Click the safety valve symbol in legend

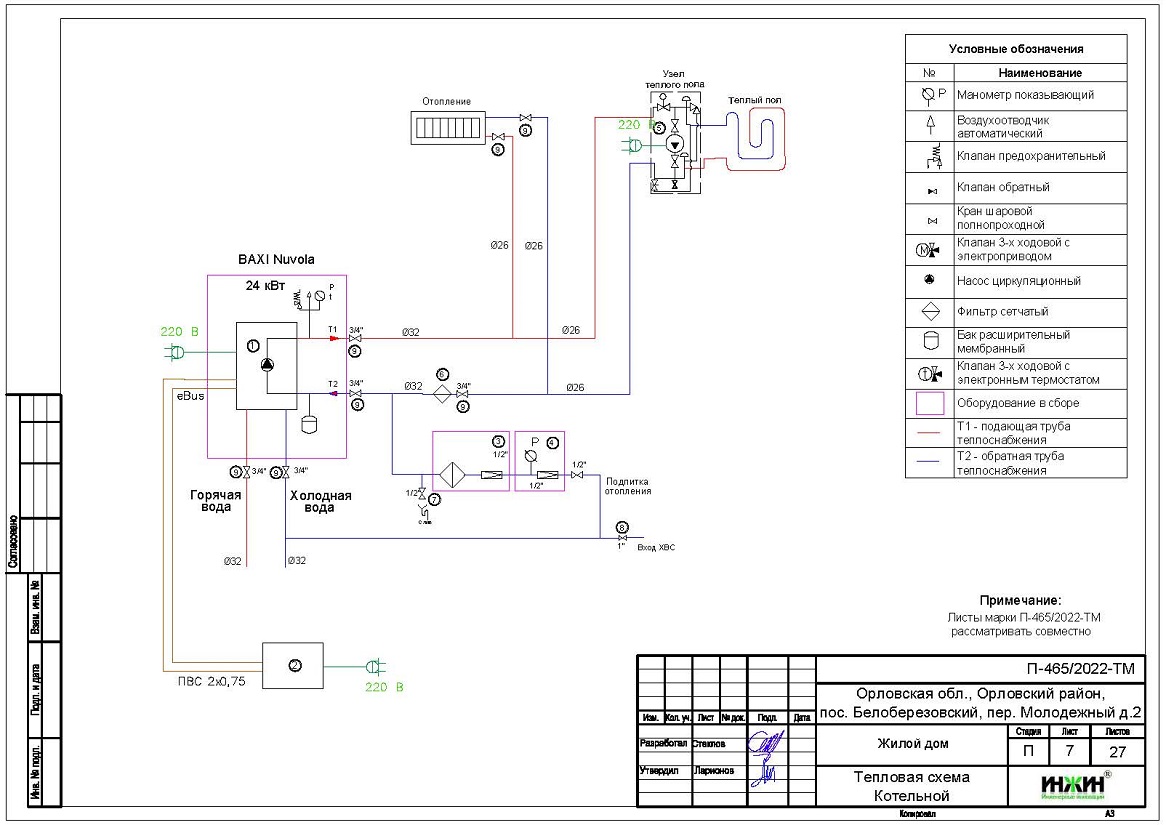[x=929, y=157]
